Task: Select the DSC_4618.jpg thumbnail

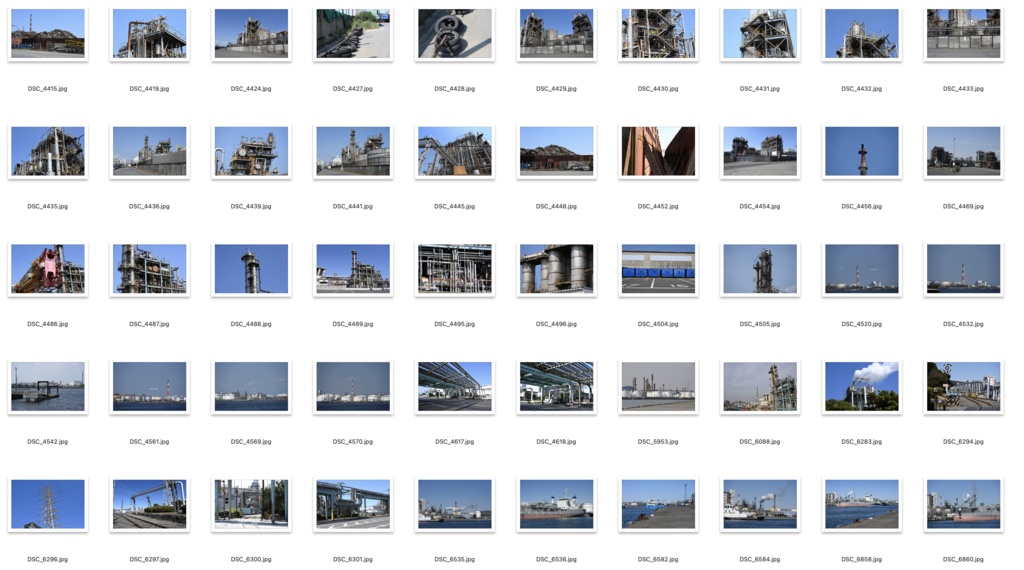Action: [557, 387]
